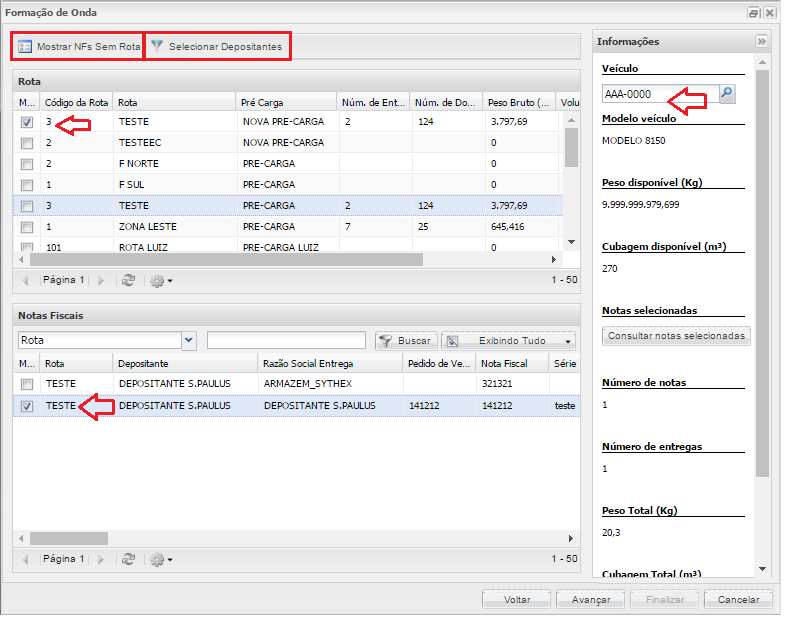Screen dimensions: 785x619
Task: Click Notas Fiscais horizontal scrollbar thumb
Action: pos(69,538)
